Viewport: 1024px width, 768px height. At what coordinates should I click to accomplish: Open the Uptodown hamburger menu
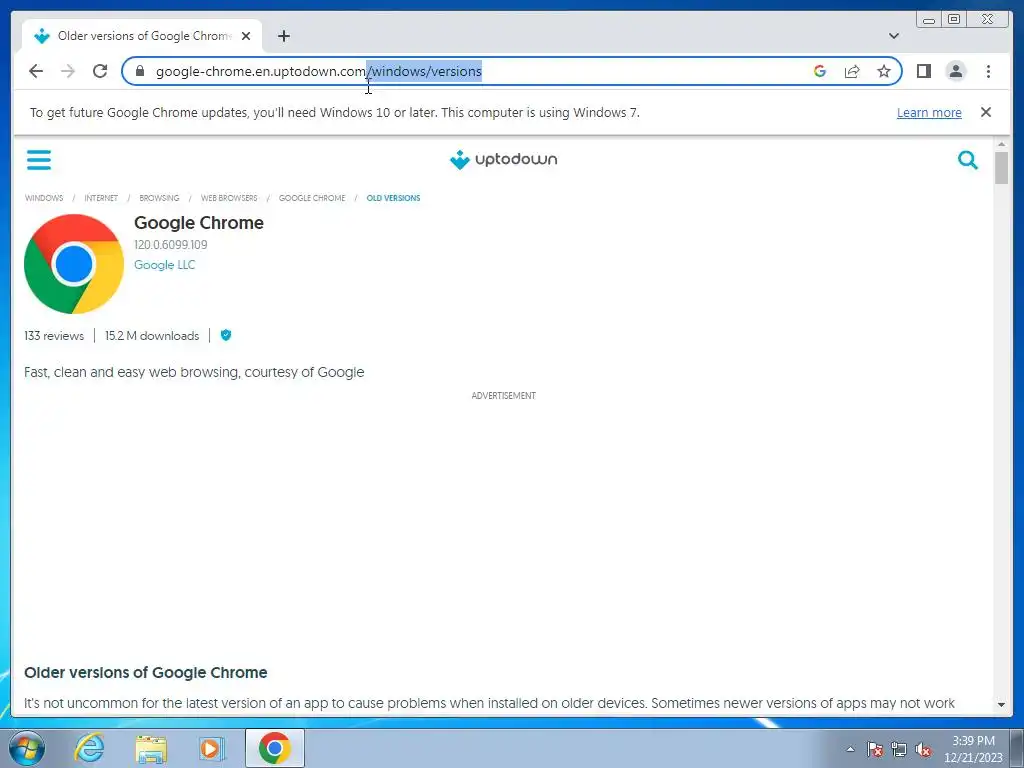click(39, 159)
